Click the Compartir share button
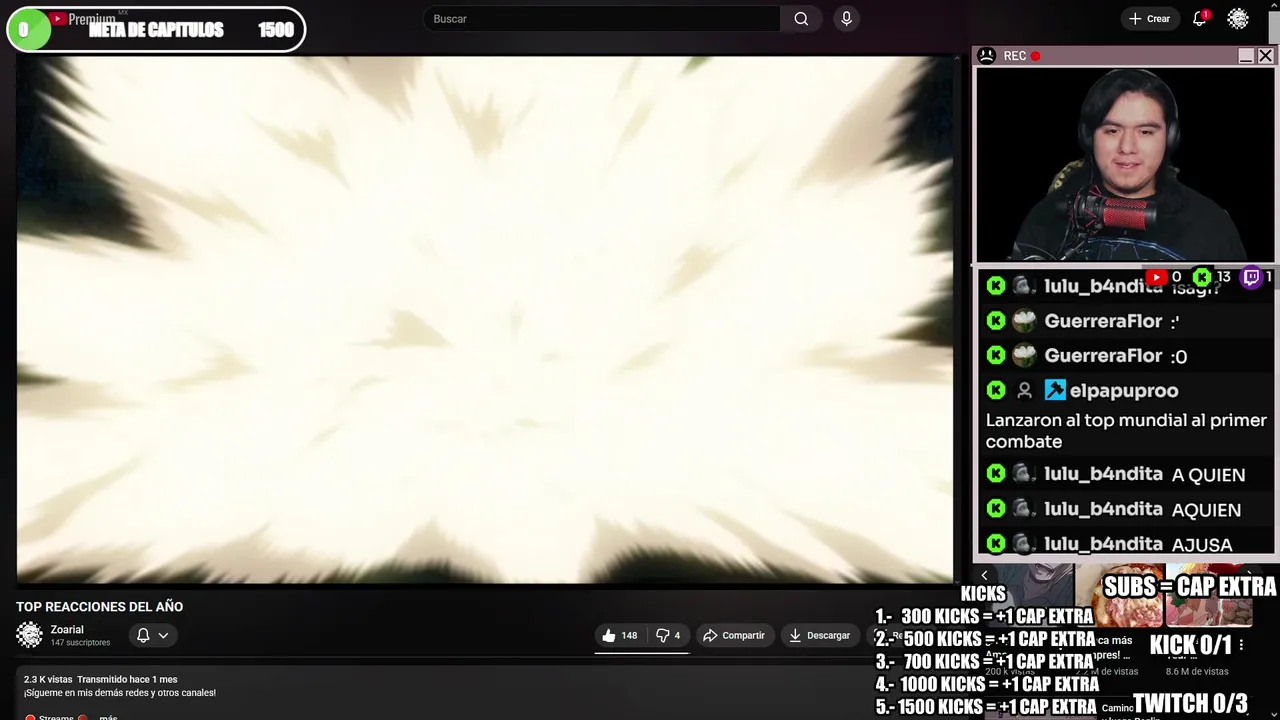This screenshot has height=720, width=1280. click(733, 635)
